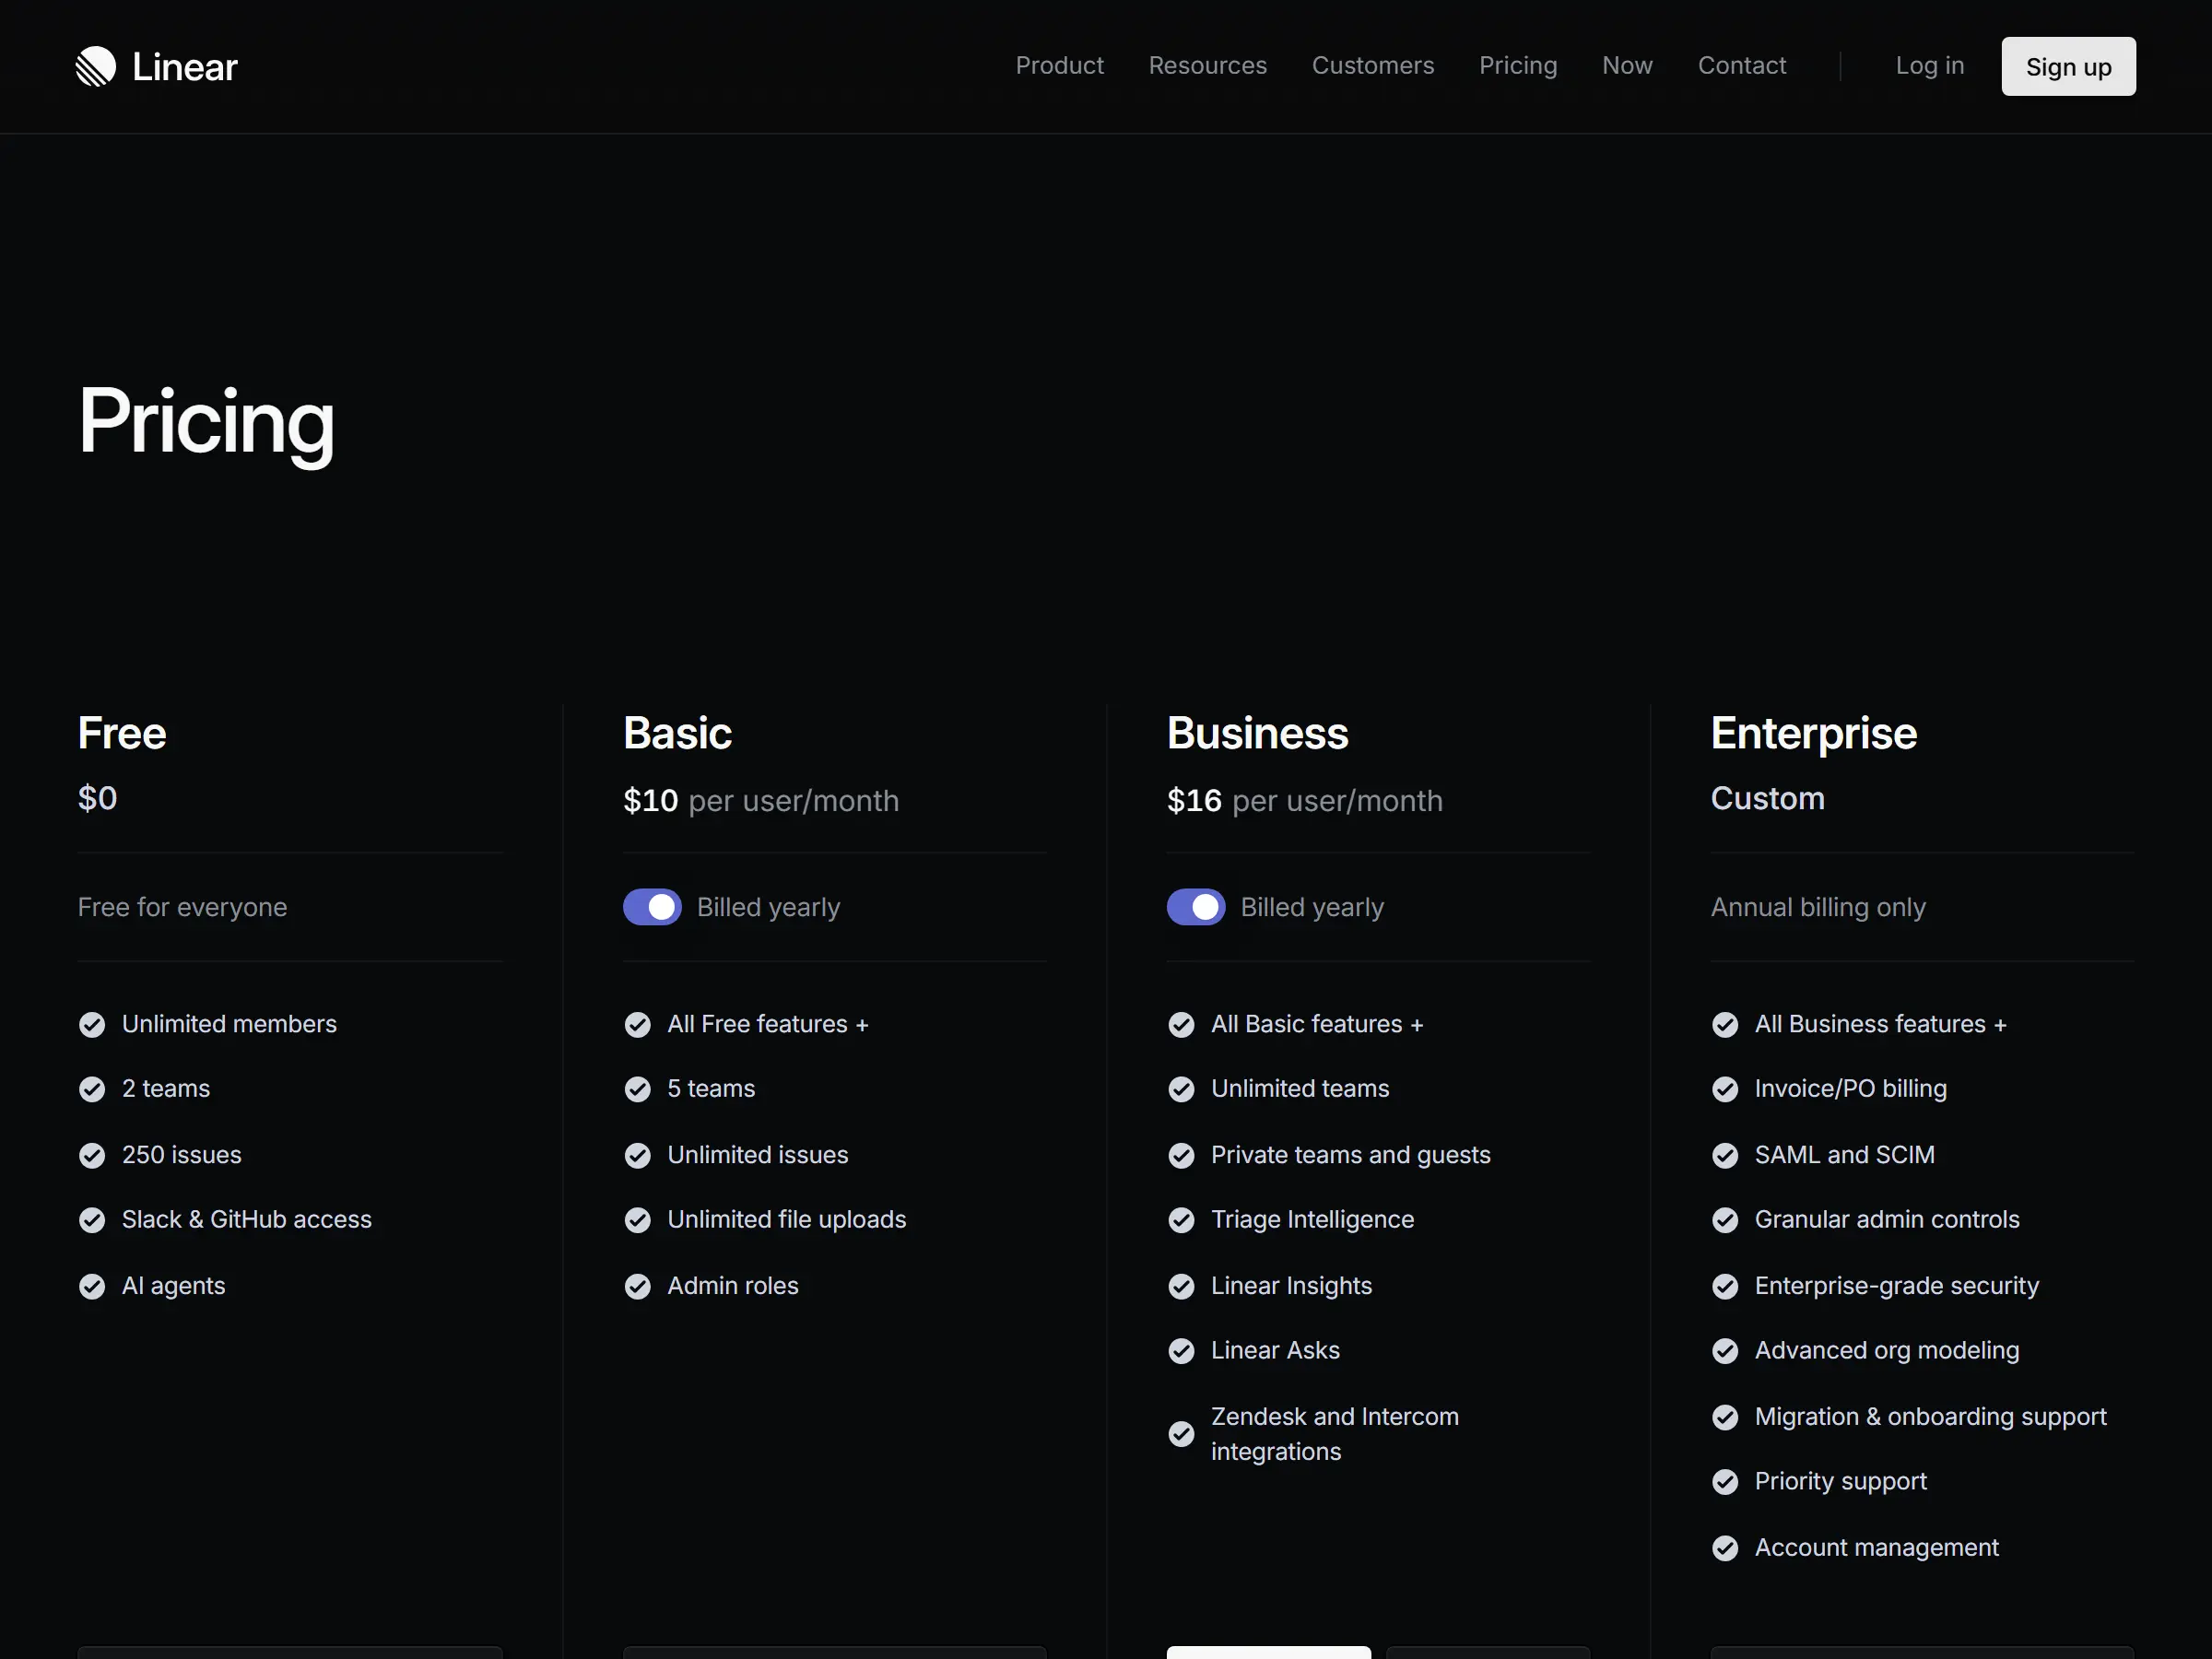Open the Product menu
The width and height of the screenshot is (2212, 1659).
click(1060, 66)
